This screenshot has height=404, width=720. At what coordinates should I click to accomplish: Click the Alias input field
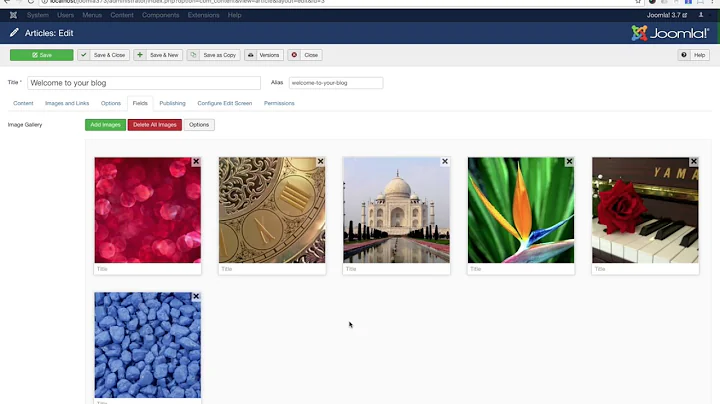click(x=336, y=83)
